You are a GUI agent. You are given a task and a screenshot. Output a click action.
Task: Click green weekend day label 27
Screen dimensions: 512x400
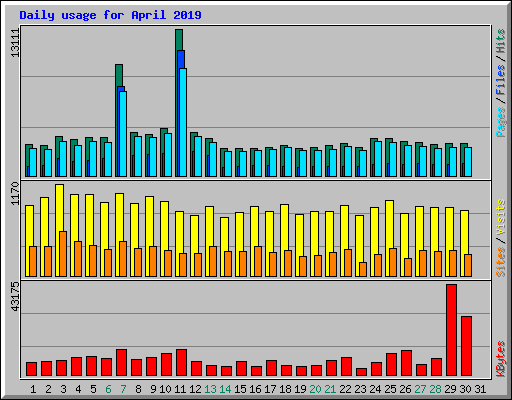[x=420, y=389]
